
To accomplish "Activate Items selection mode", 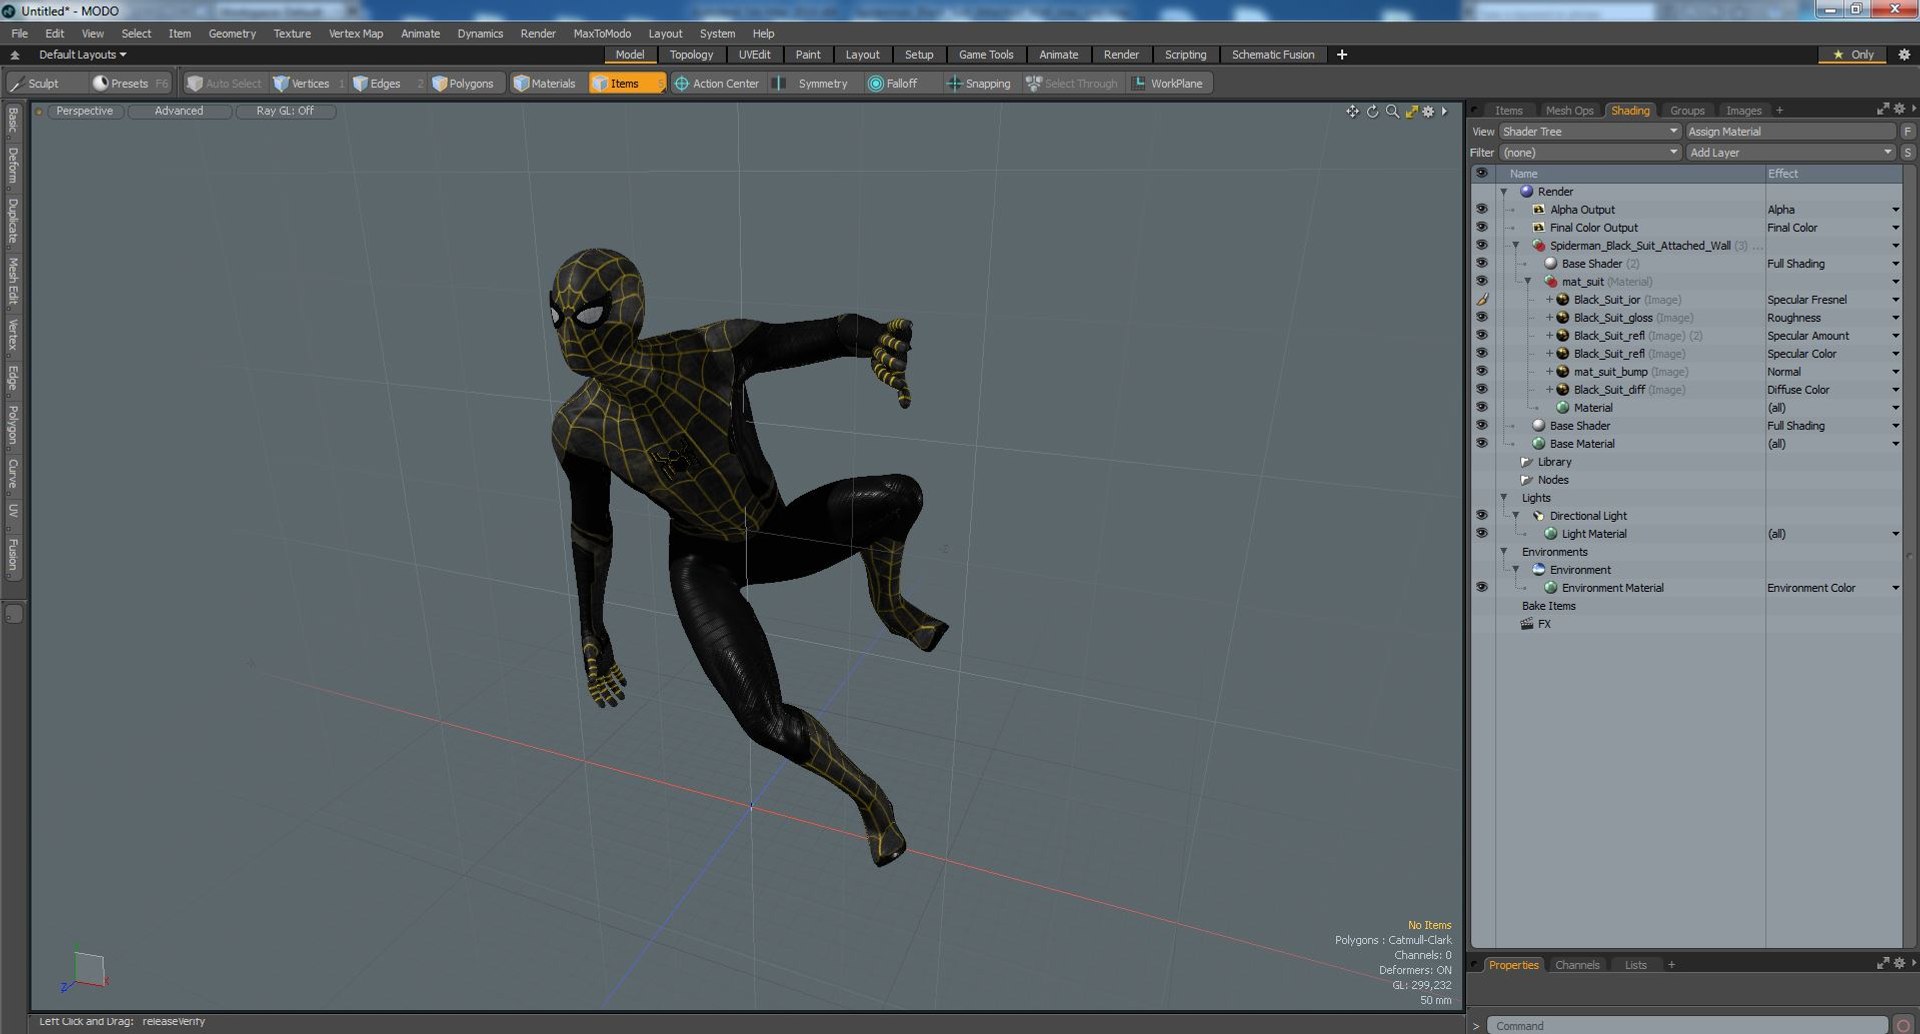I will [625, 83].
